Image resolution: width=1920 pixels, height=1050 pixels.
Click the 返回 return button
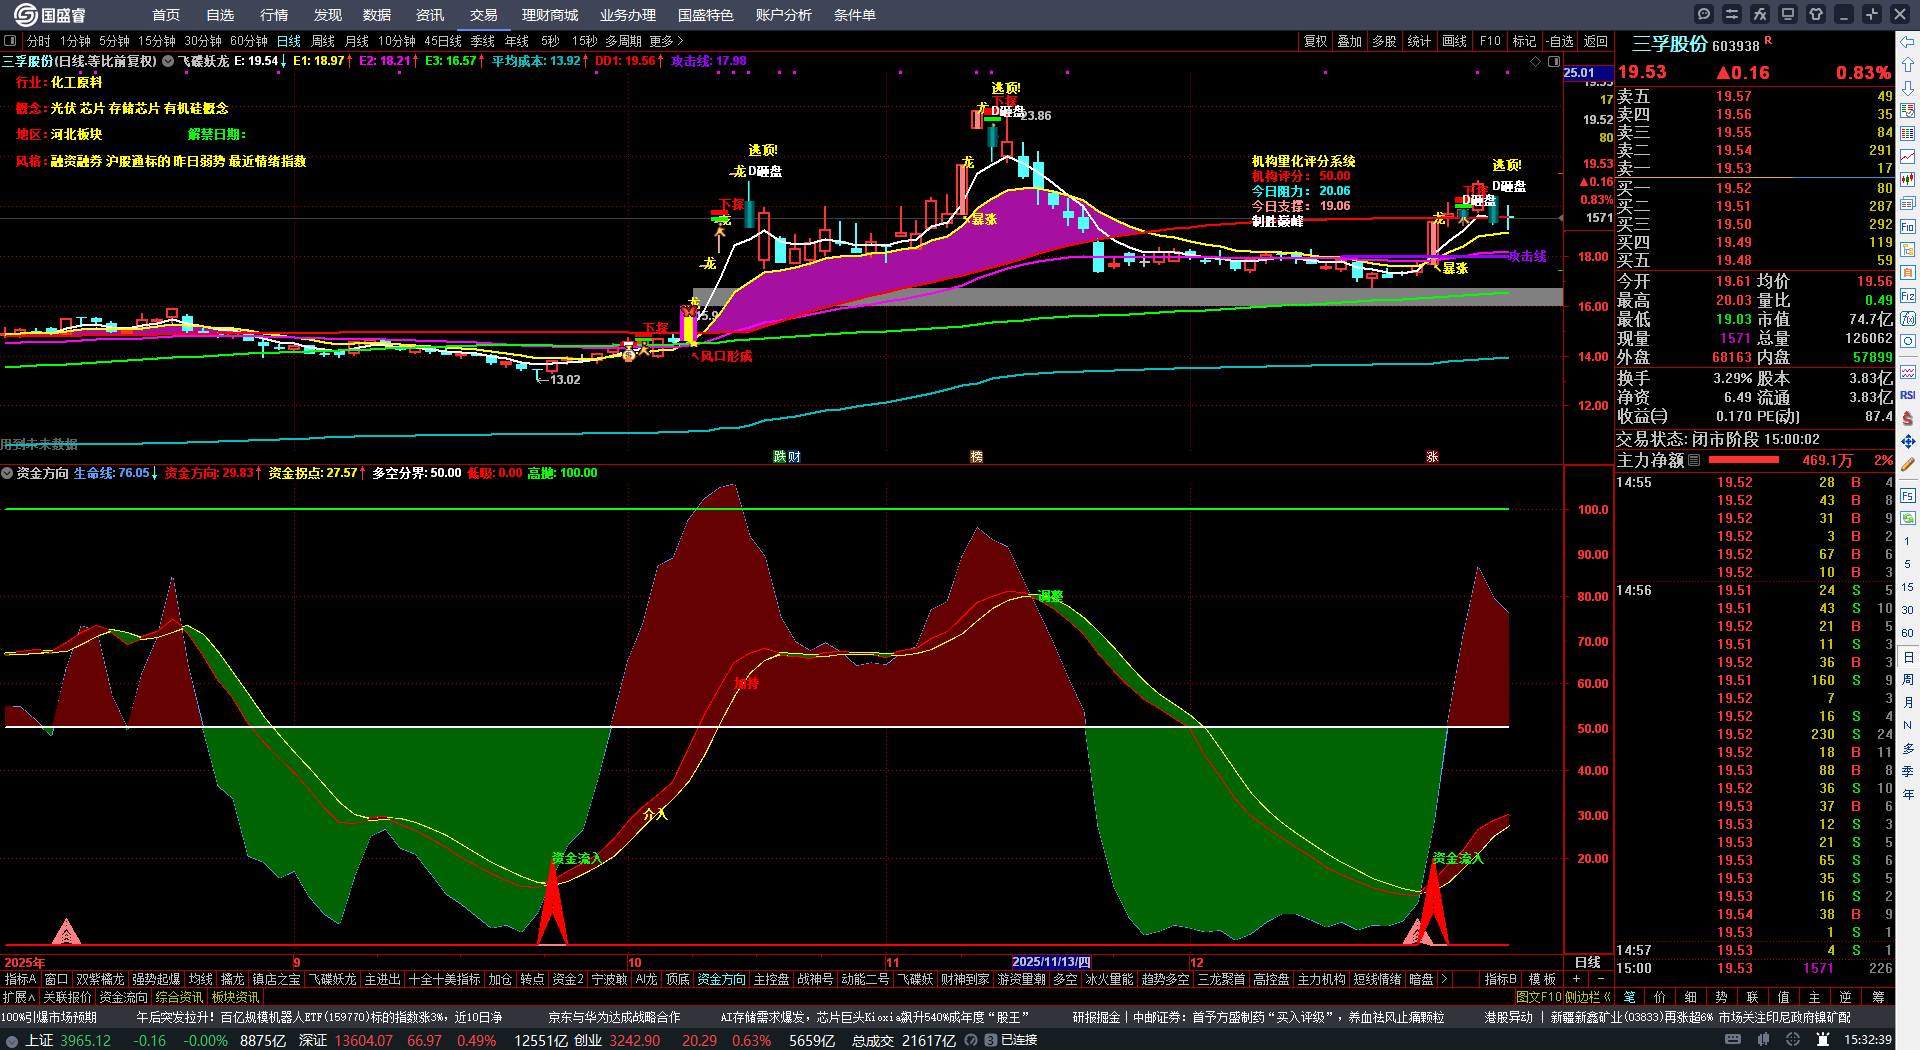tap(1596, 41)
